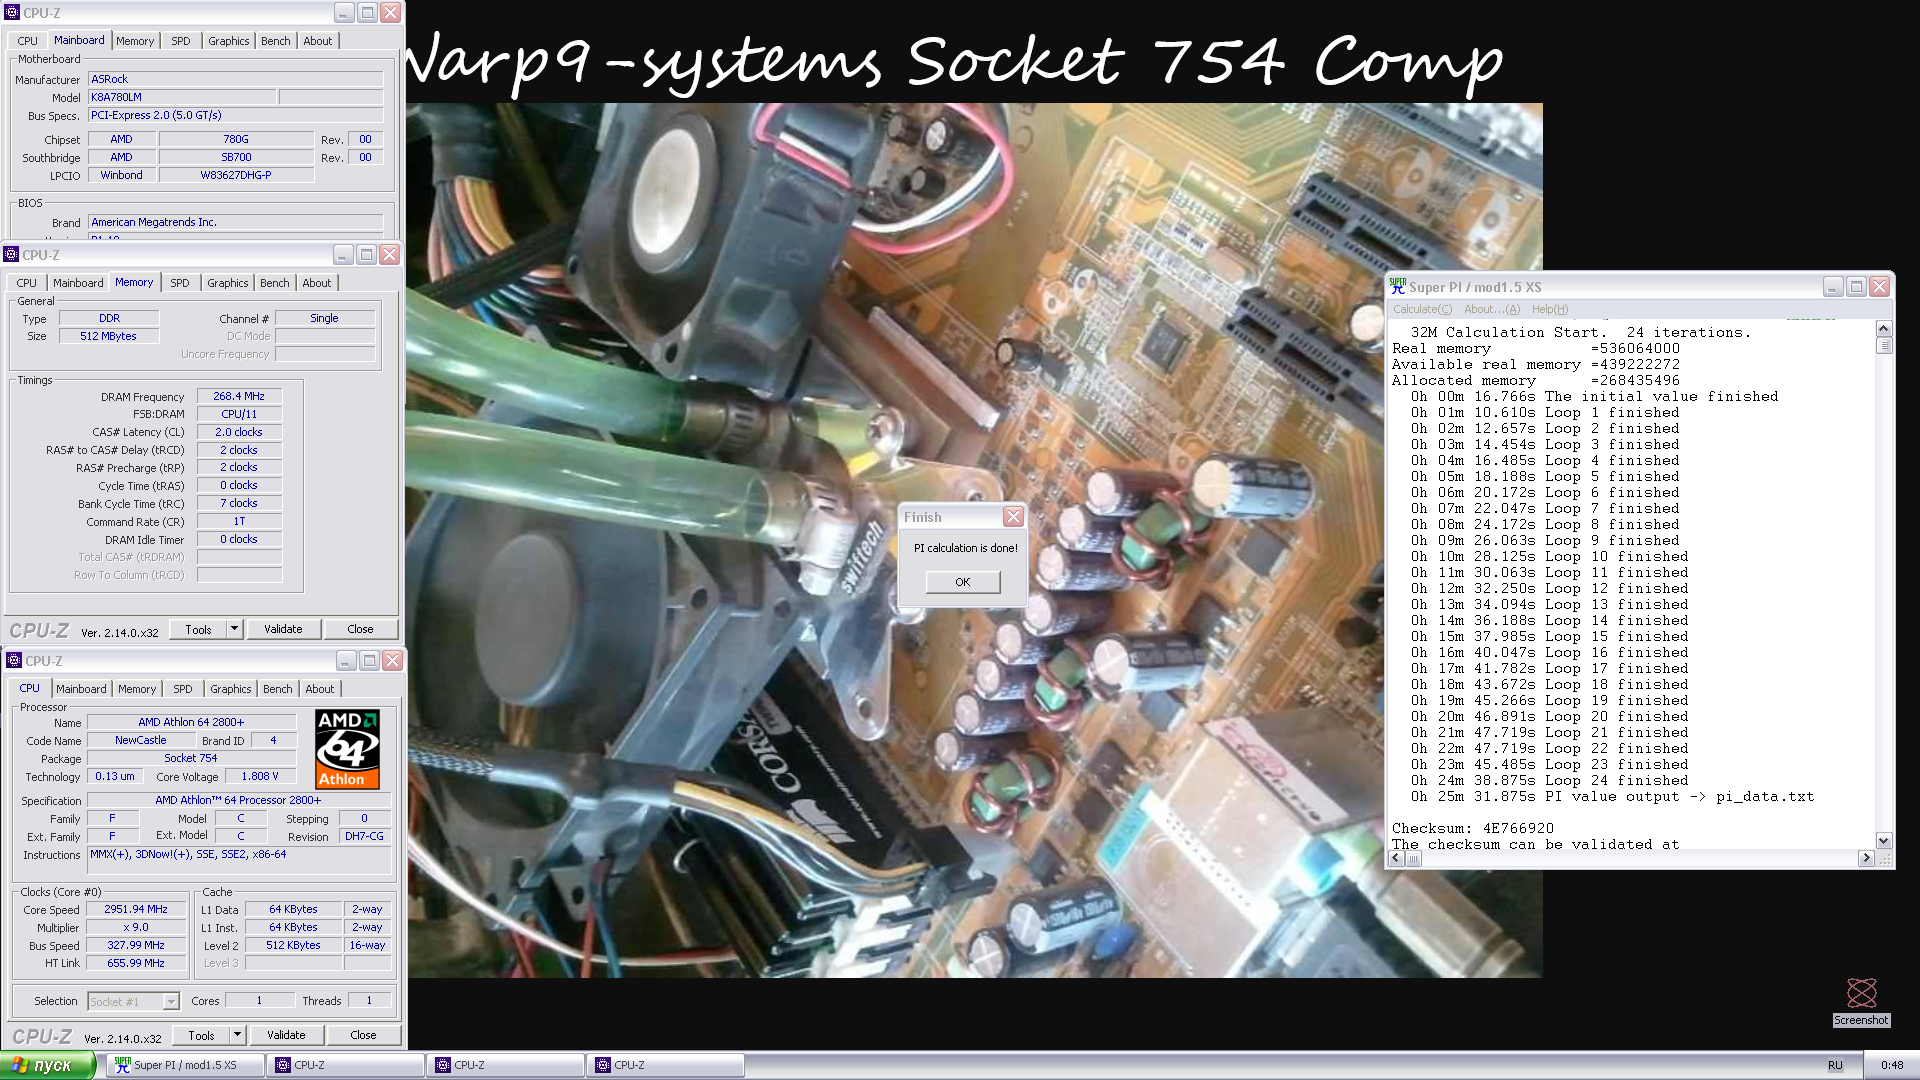Viewport: 1920px width, 1080px height.
Task: Close the bottom CPU-Z CPU window
Action: point(393,661)
